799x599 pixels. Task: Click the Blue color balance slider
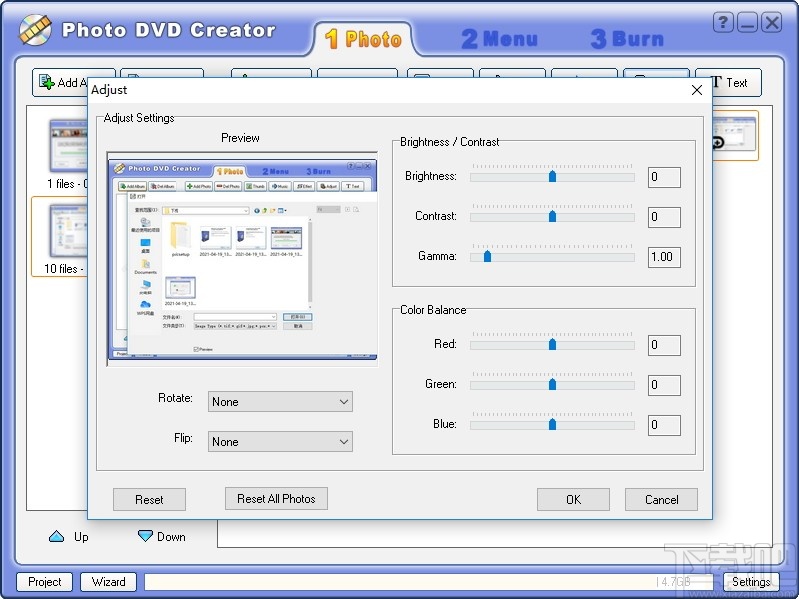[552, 425]
